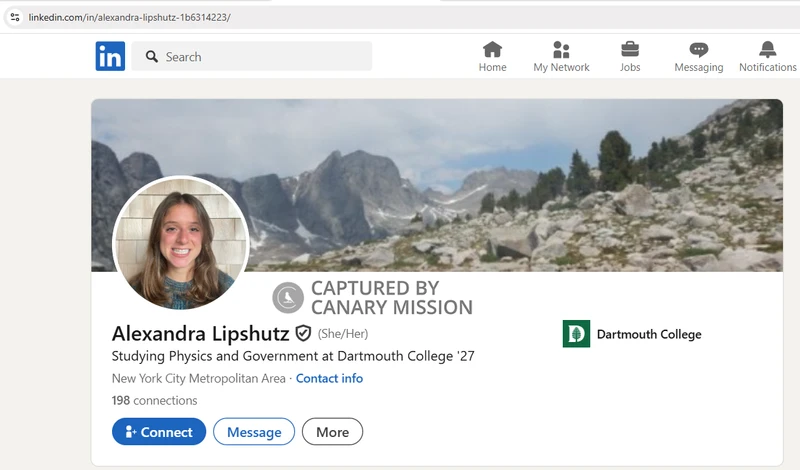Viewport: 800px width, 470px height.
Task: Open the Messaging chat icon
Action: click(698, 50)
